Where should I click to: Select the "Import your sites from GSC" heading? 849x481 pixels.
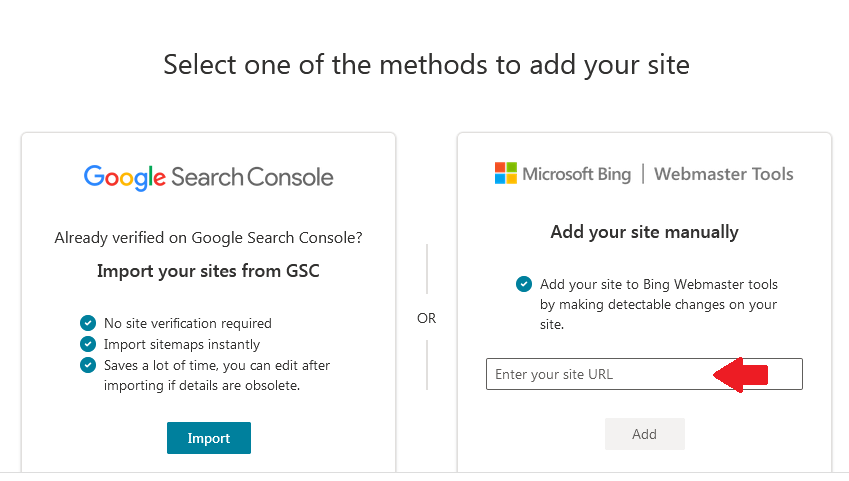point(208,270)
